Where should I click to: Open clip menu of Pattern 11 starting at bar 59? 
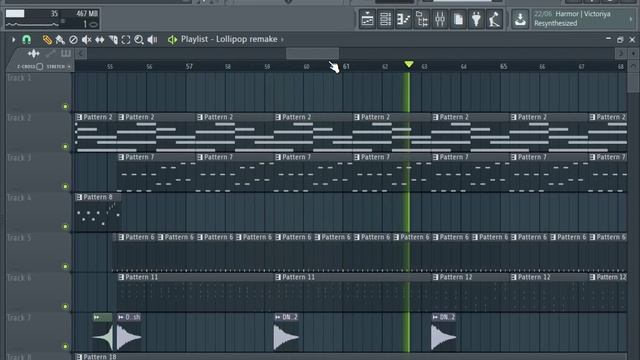(278, 277)
